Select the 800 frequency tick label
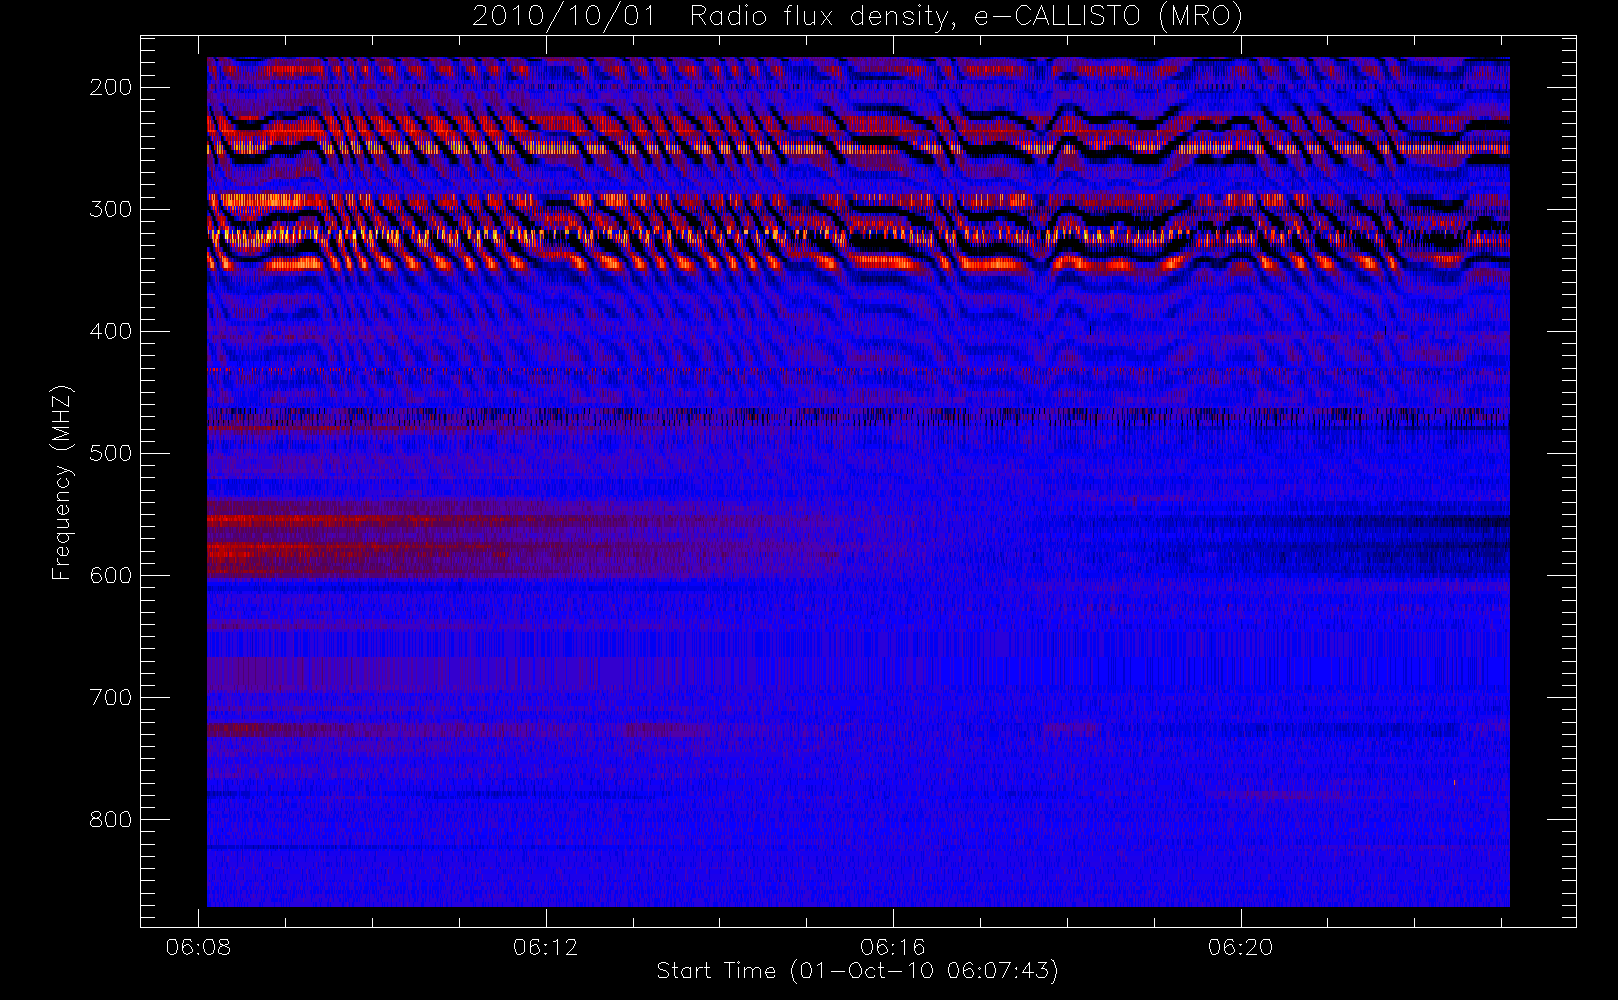Image resolution: width=1618 pixels, height=1000 pixels. (111, 819)
